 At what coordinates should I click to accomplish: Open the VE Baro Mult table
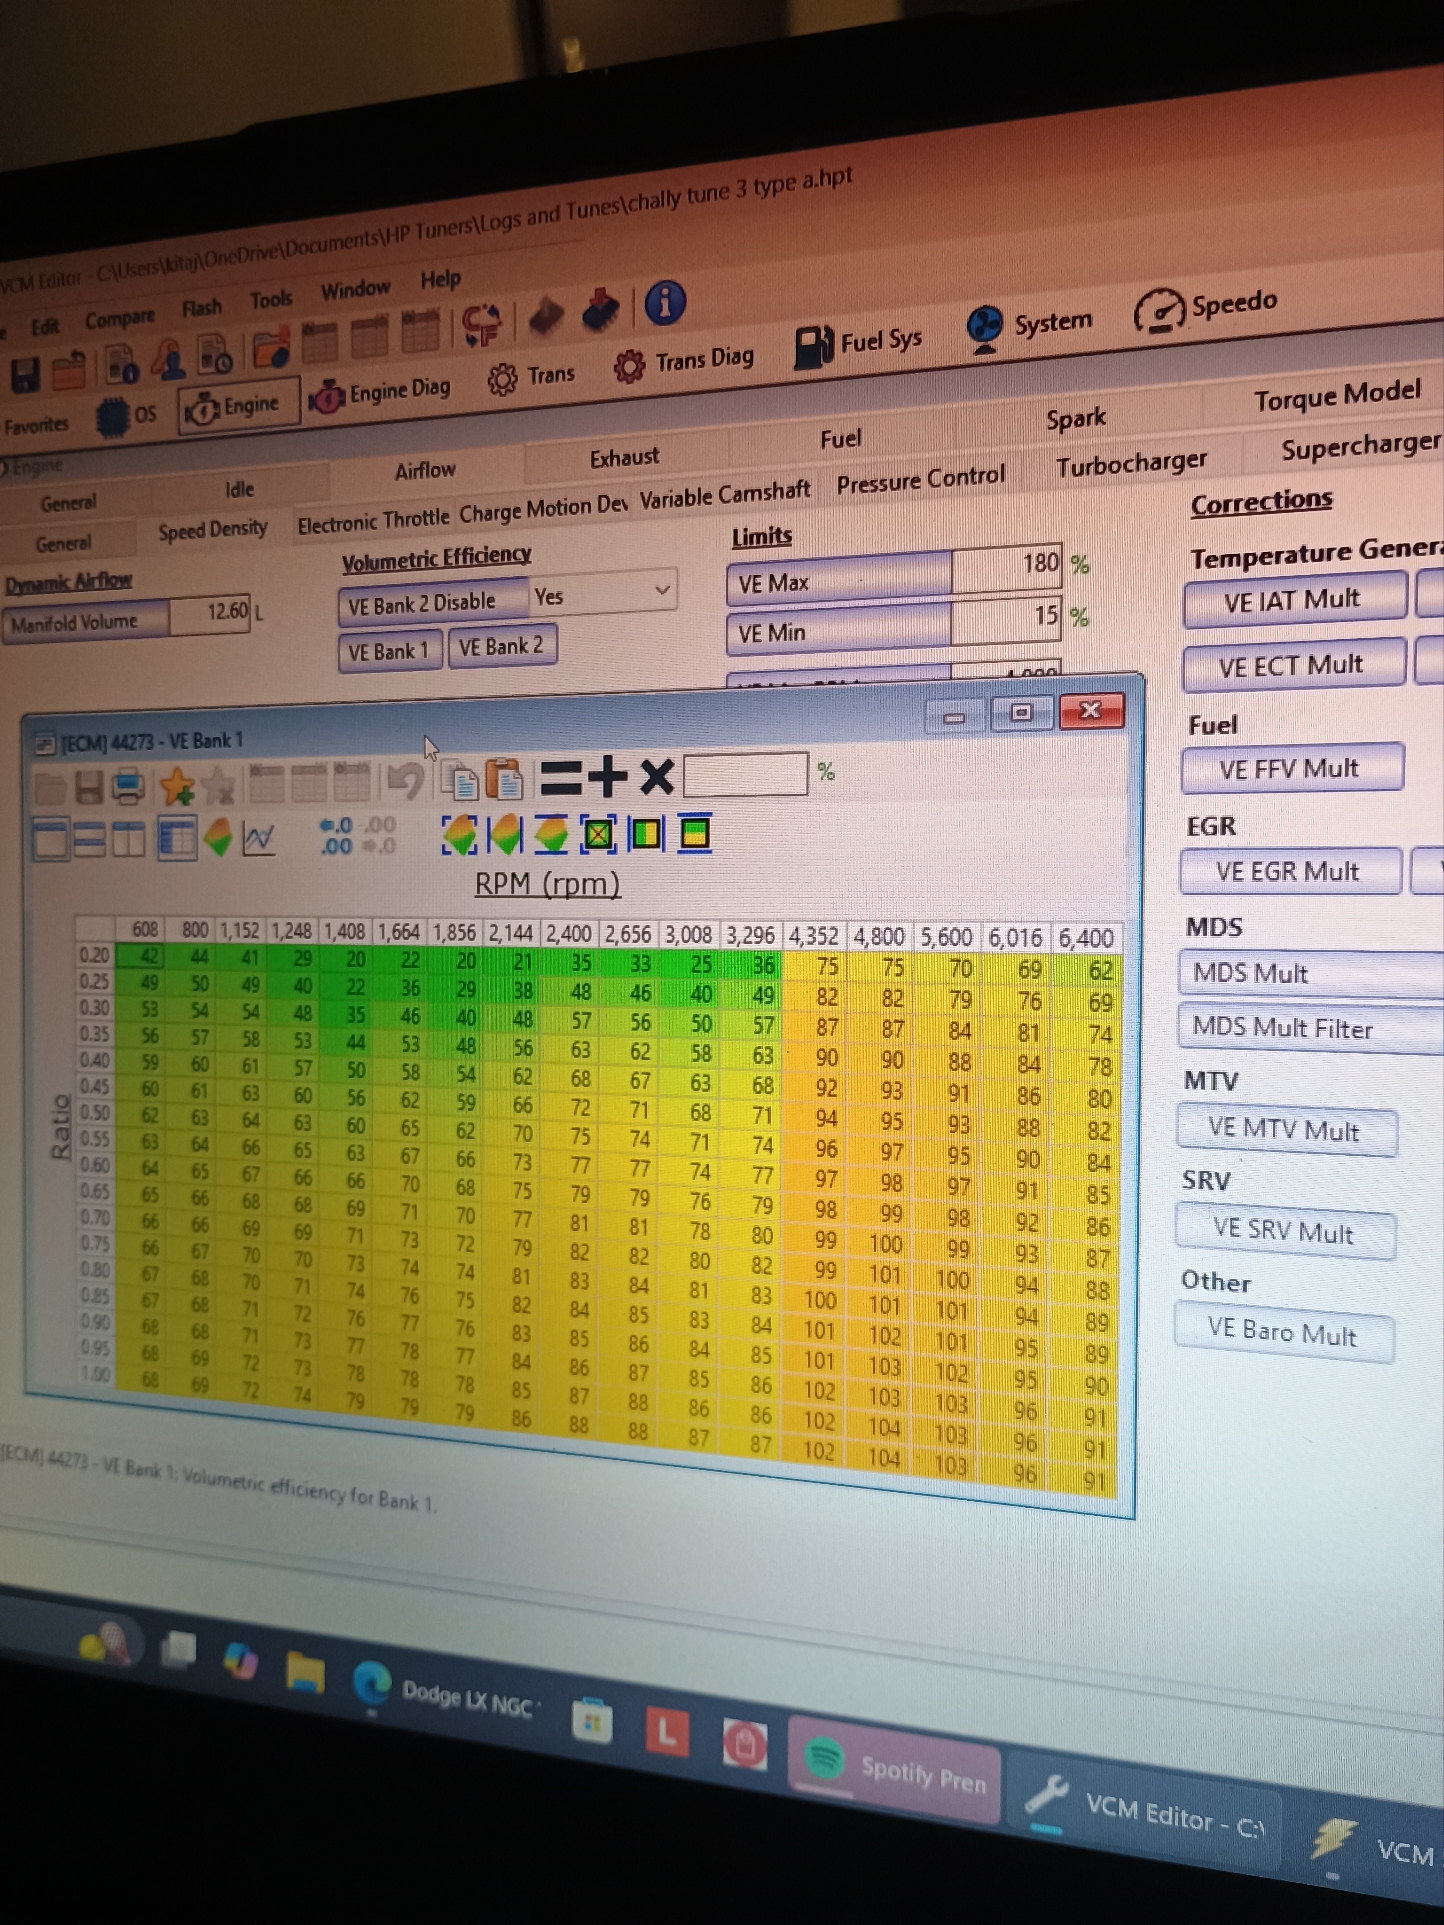pyautogui.click(x=1283, y=1332)
